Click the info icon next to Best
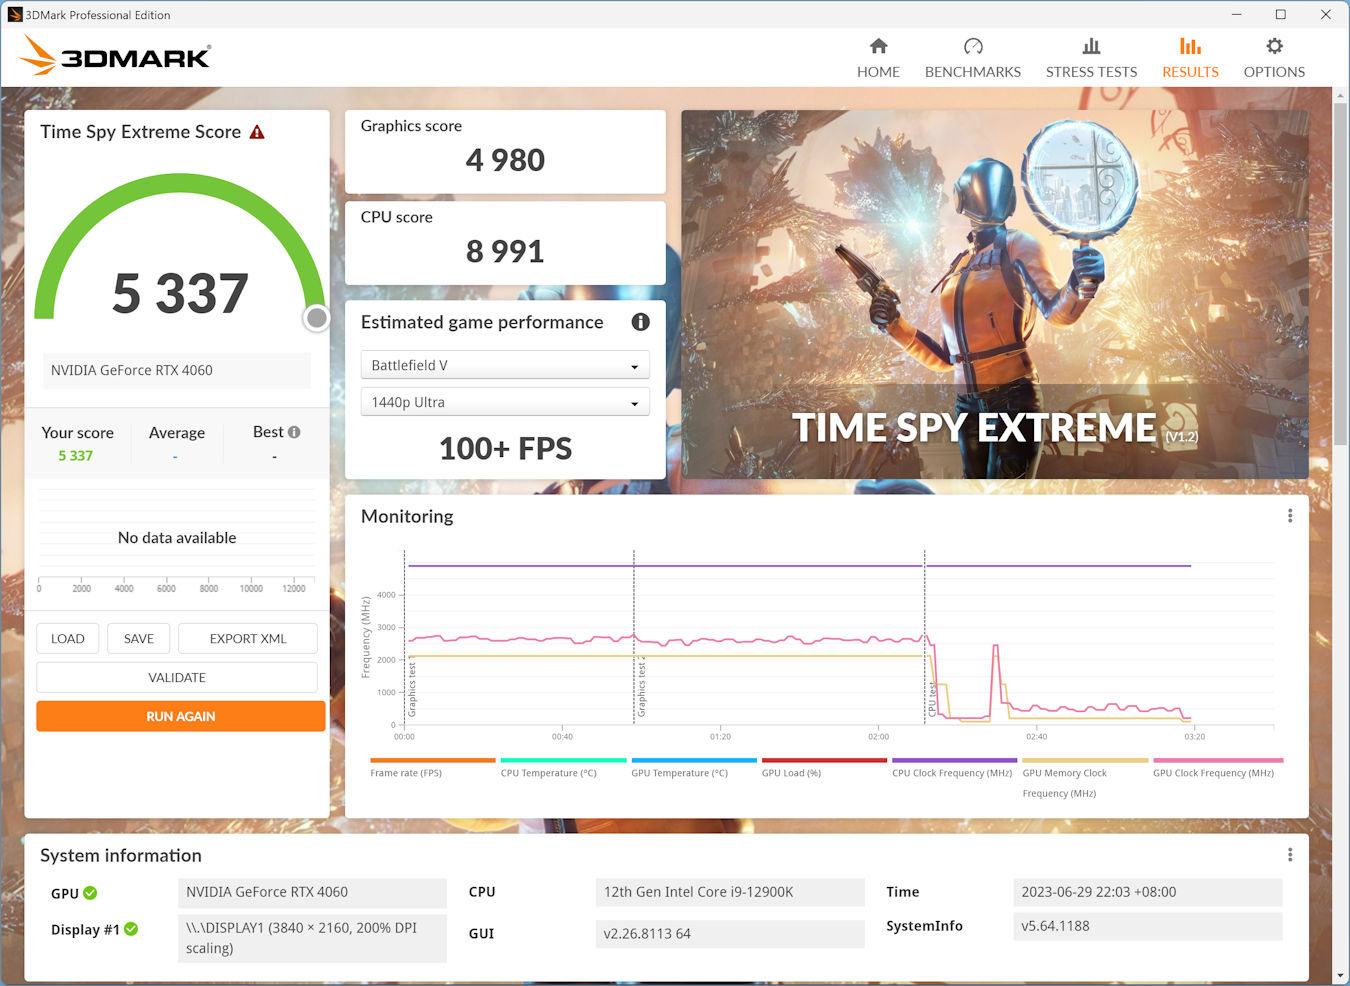This screenshot has height=986, width=1350. (294, 432)
